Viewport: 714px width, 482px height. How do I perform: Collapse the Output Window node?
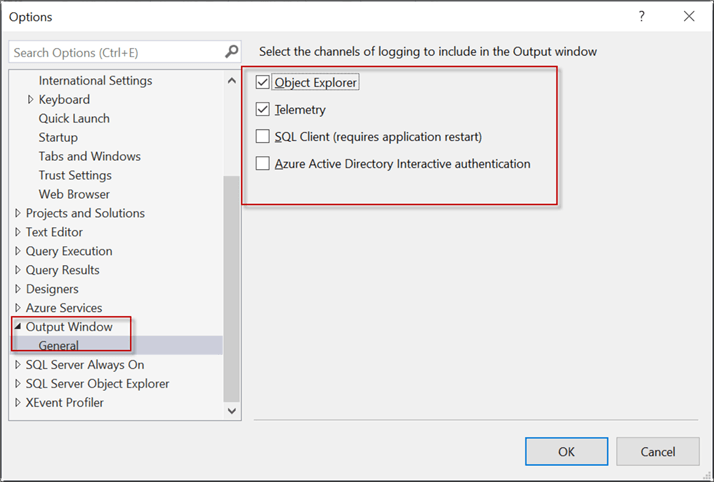point(18,327)
